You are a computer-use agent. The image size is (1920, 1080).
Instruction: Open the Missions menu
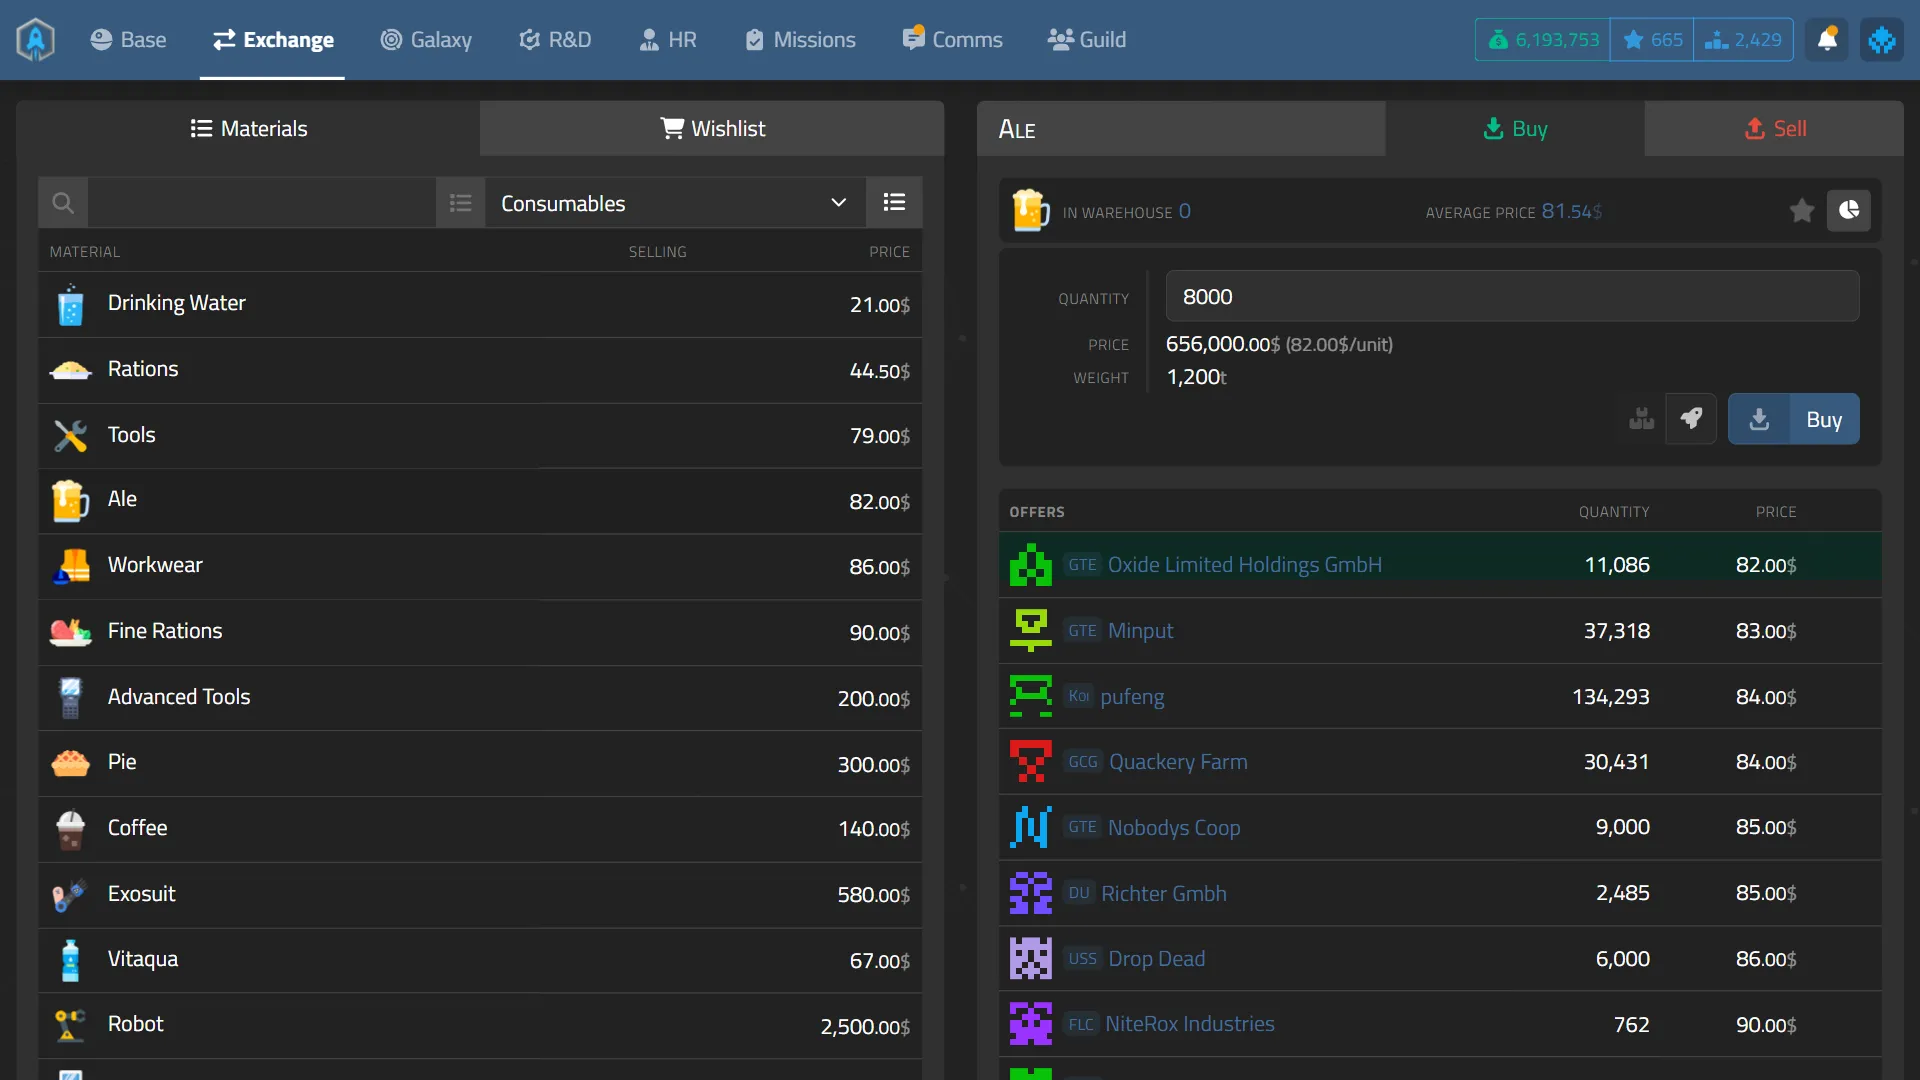(800, 40)
